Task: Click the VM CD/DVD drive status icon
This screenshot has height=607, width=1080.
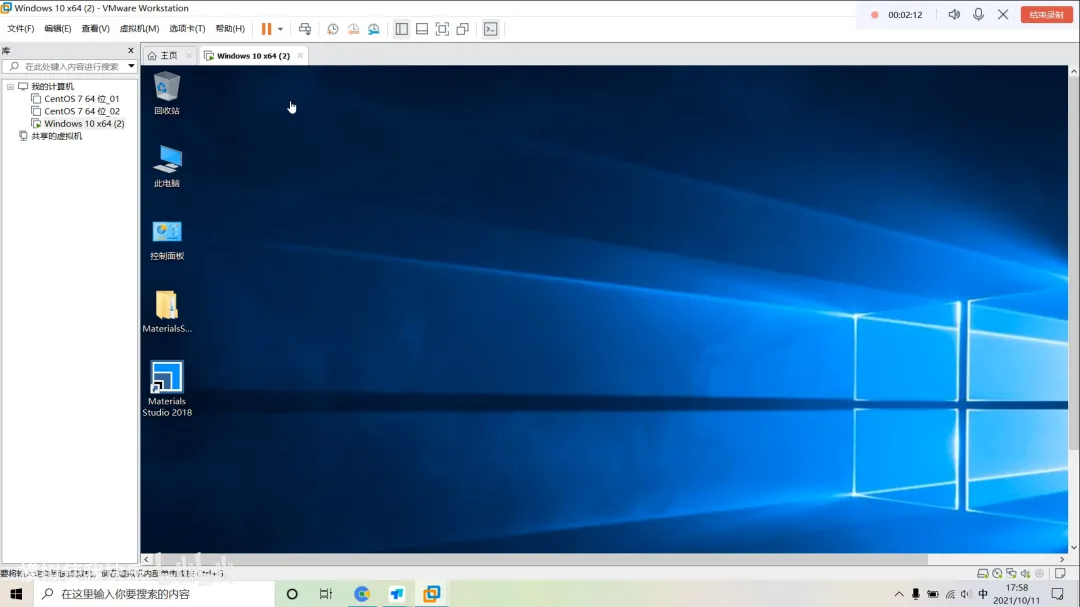Action: pyautogui.click(x=997, y=573)
